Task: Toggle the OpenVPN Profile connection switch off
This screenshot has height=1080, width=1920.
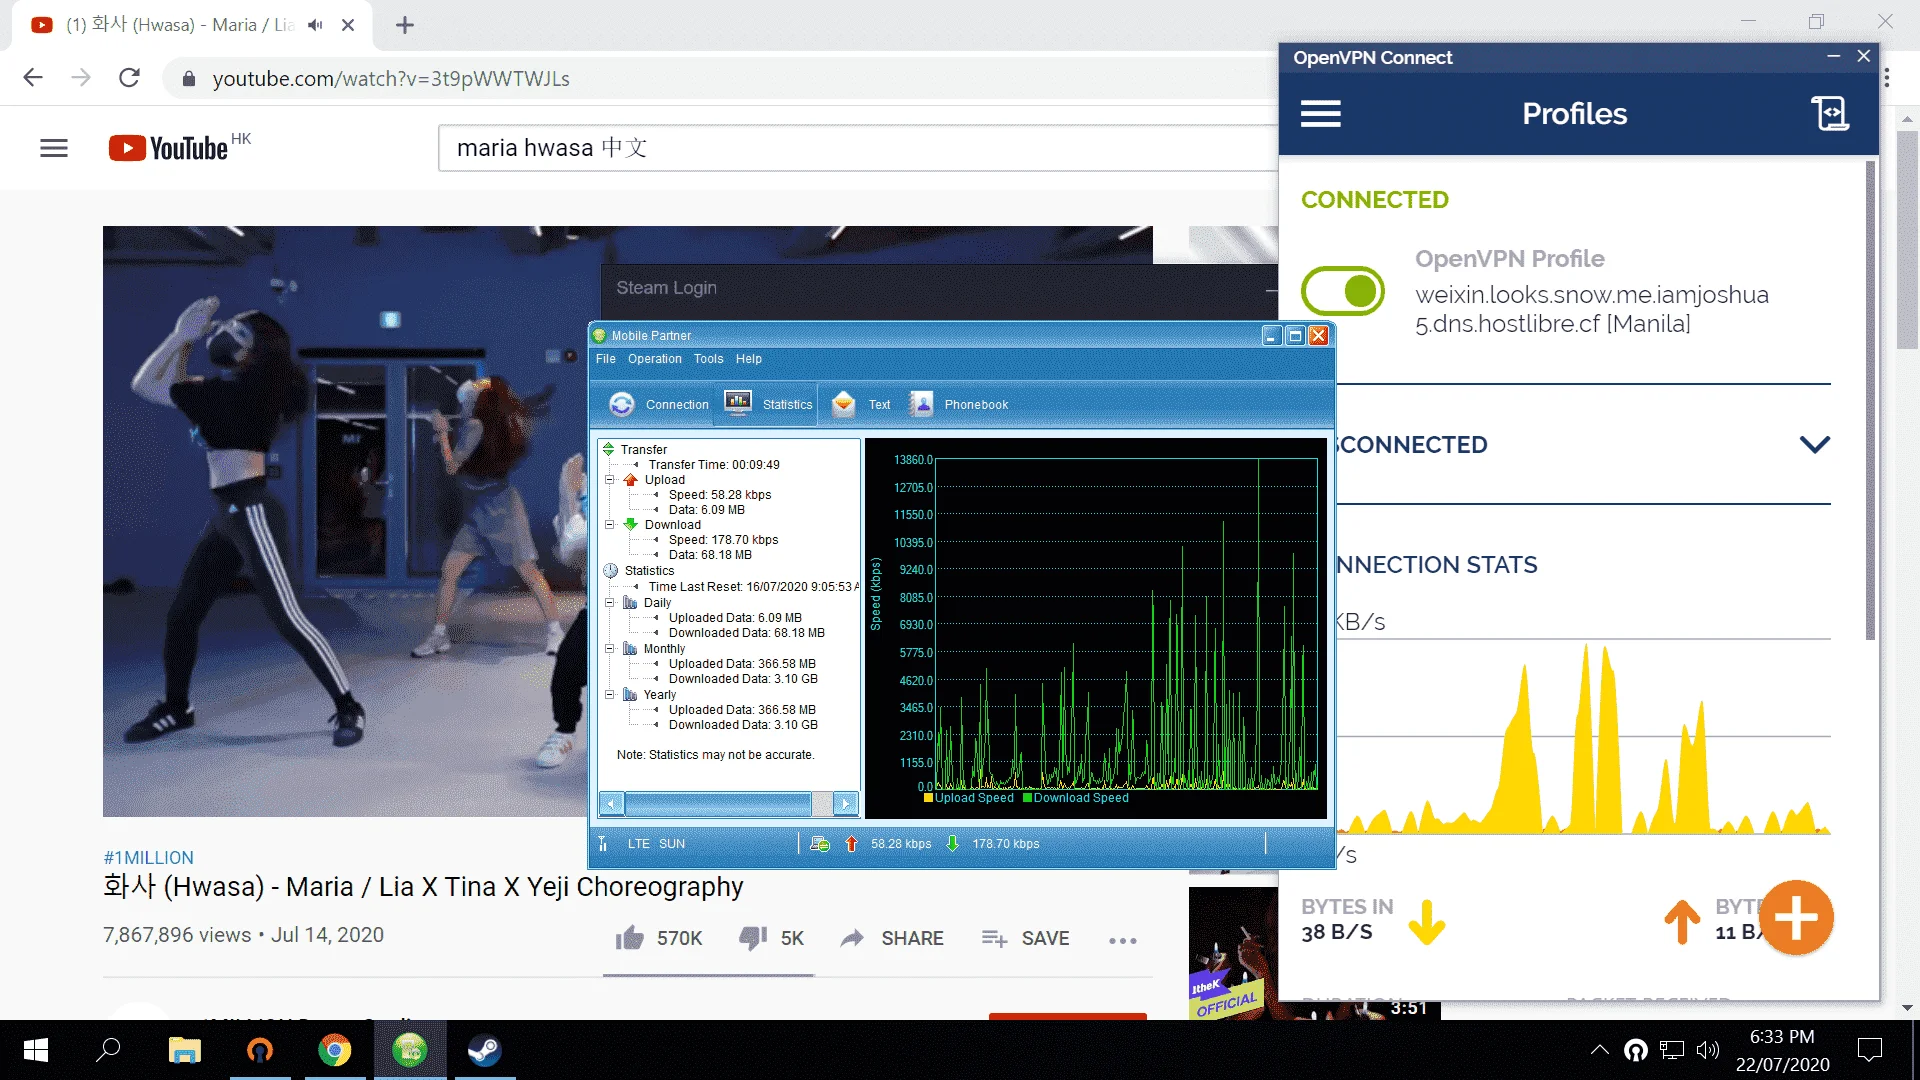Action: click(x=1343, y=291)
